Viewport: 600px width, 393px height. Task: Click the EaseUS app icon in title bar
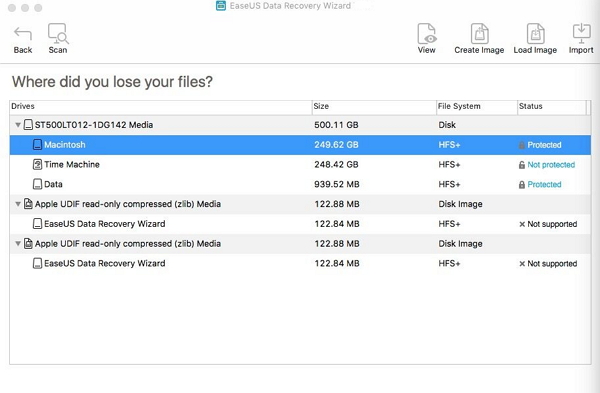coord(221,6)
